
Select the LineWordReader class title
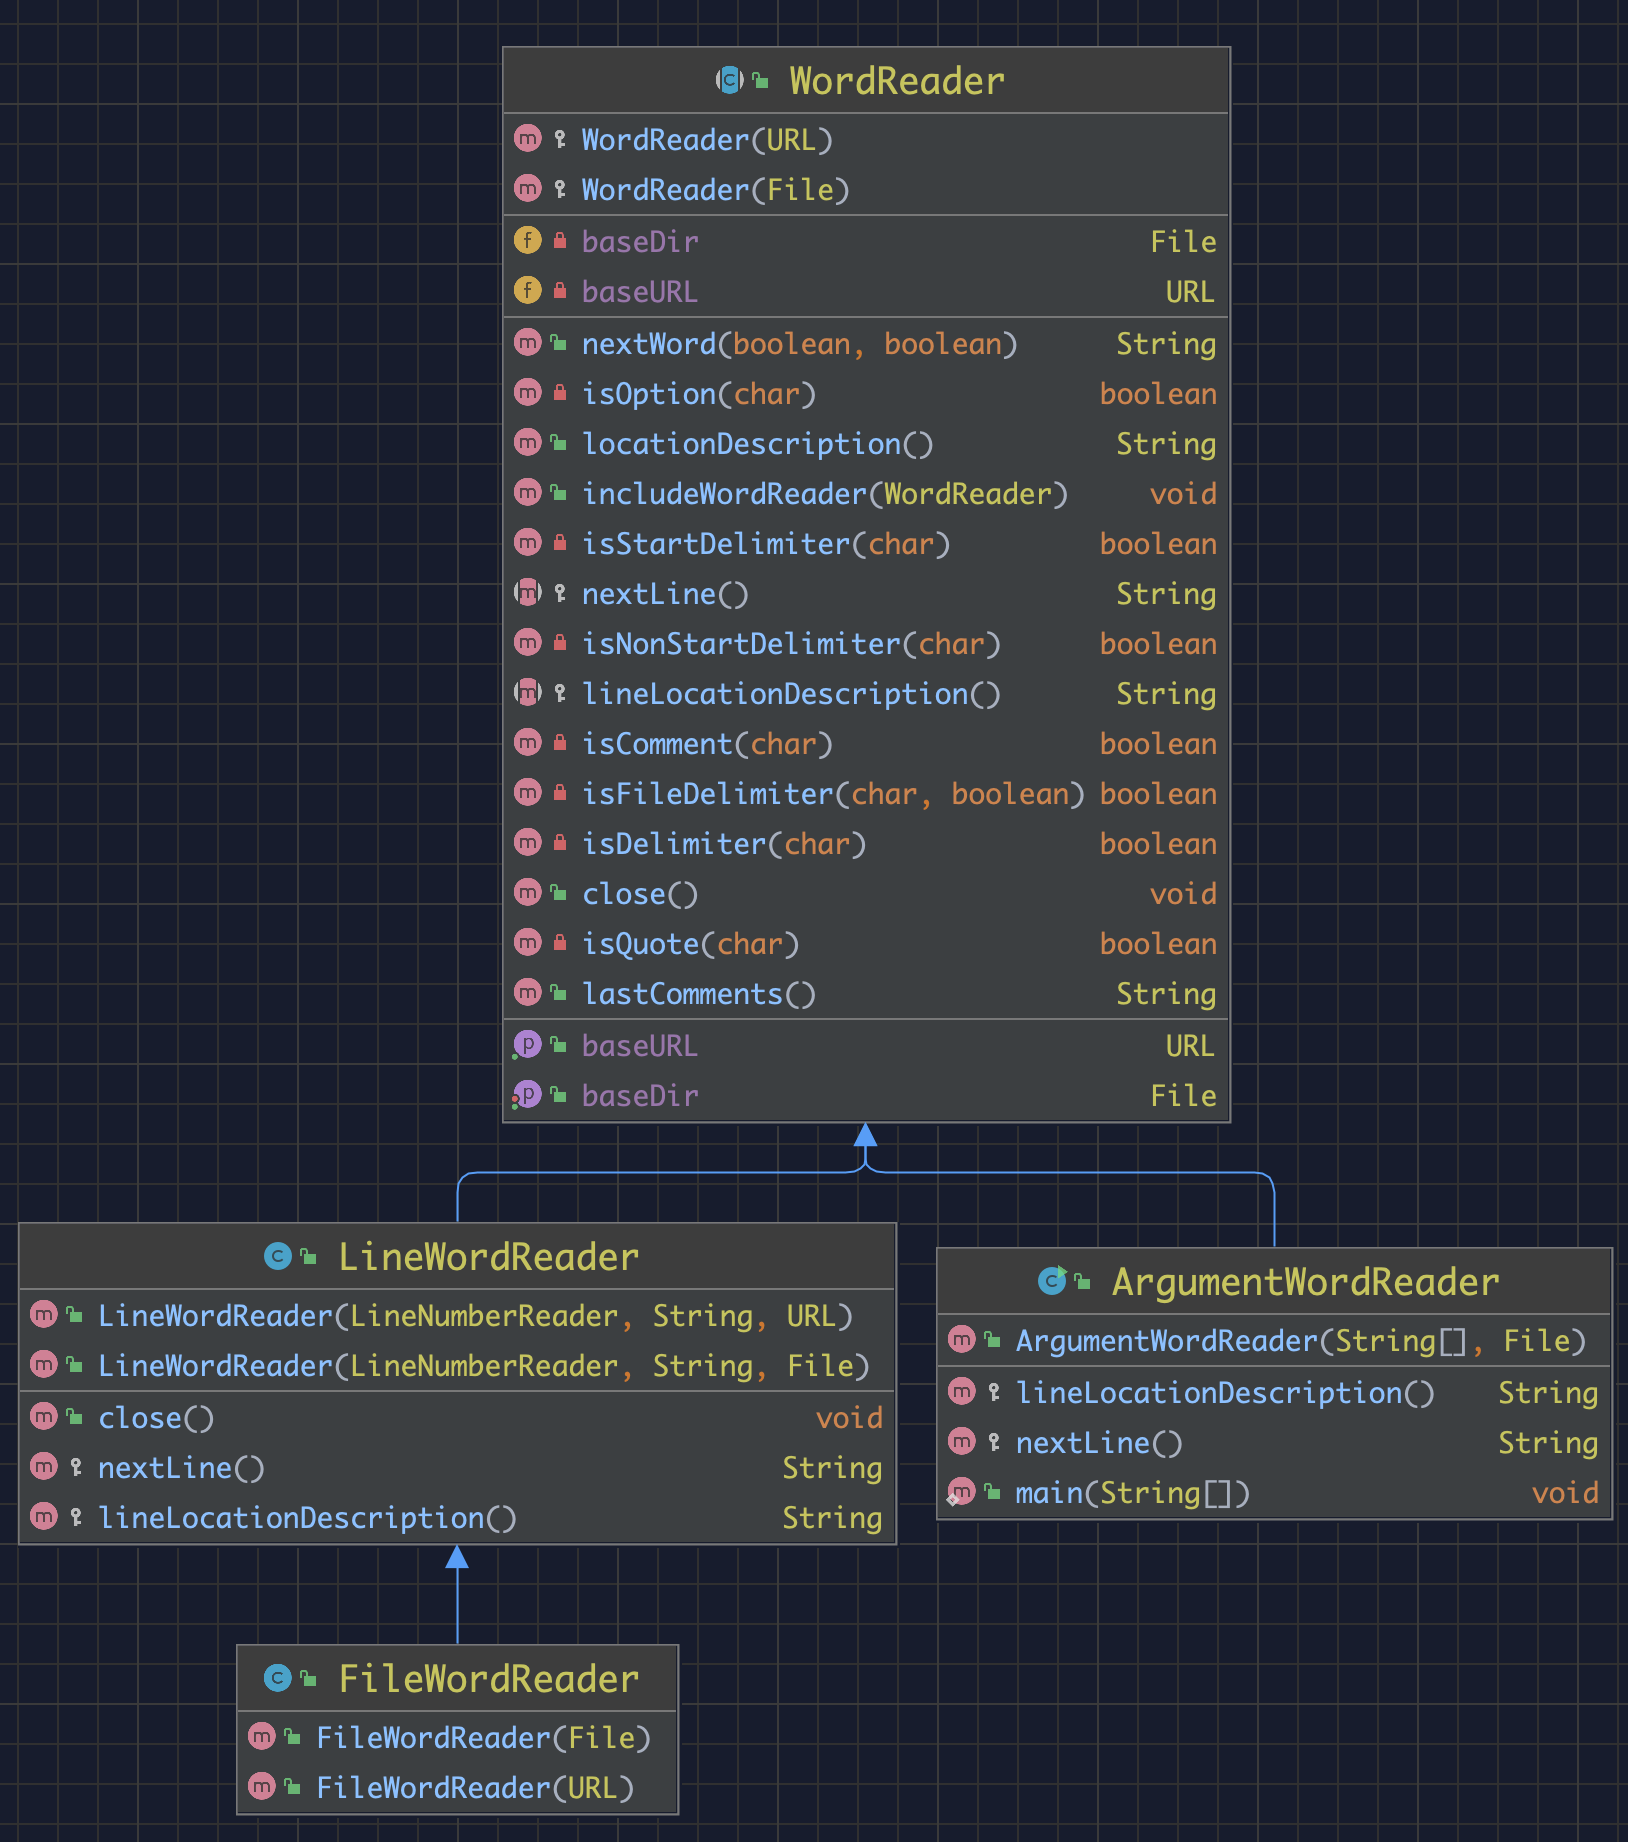[488, 1257]
